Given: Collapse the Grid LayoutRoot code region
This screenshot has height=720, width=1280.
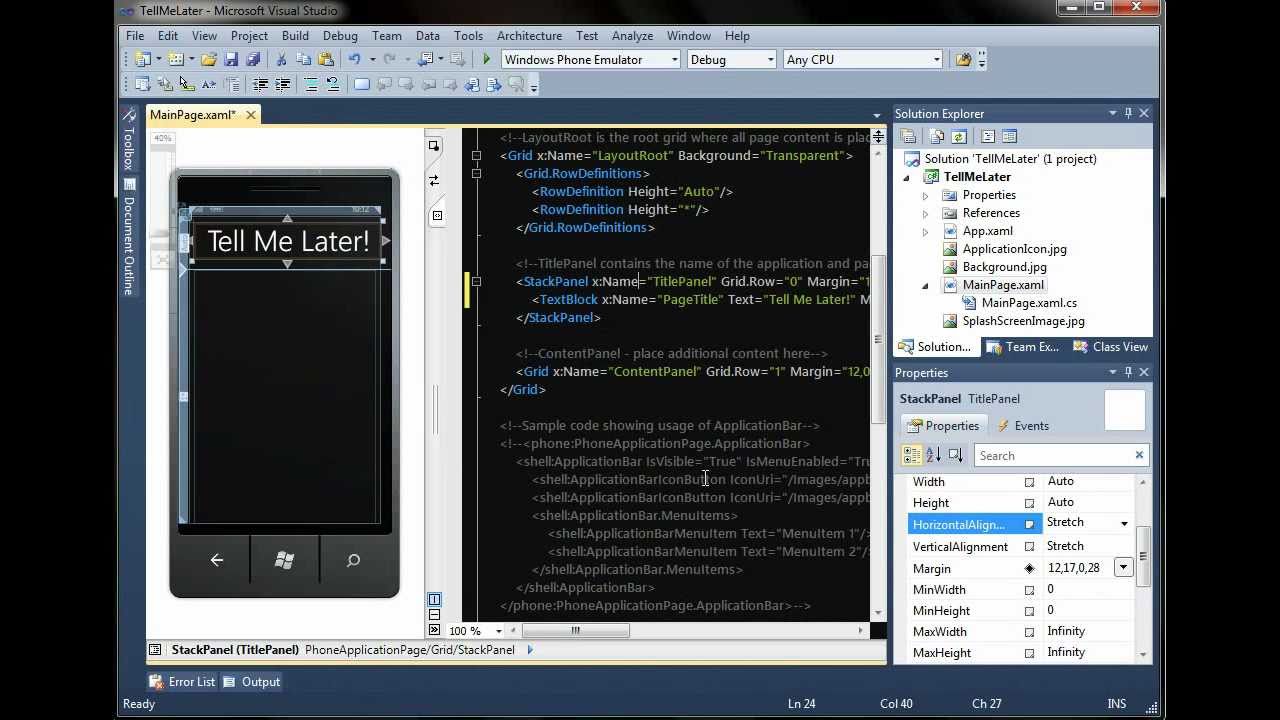Looking at the screenshot, I should point(477,156).
